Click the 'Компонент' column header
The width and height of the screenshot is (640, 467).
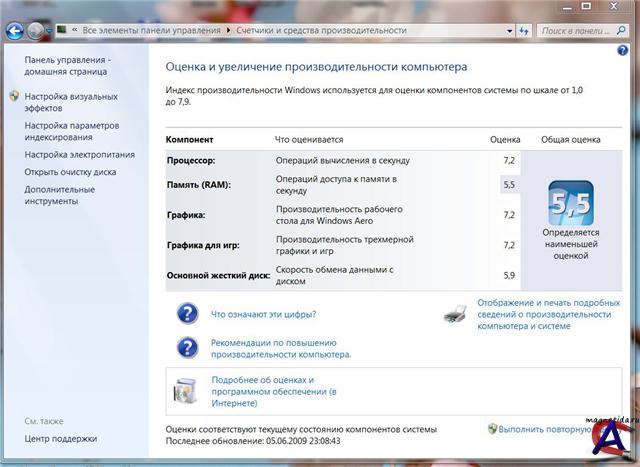(189, 140)
